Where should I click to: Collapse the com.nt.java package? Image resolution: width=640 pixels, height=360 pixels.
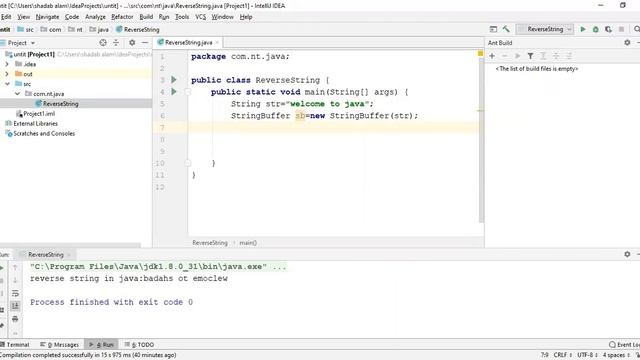click(x=17, y=94)
